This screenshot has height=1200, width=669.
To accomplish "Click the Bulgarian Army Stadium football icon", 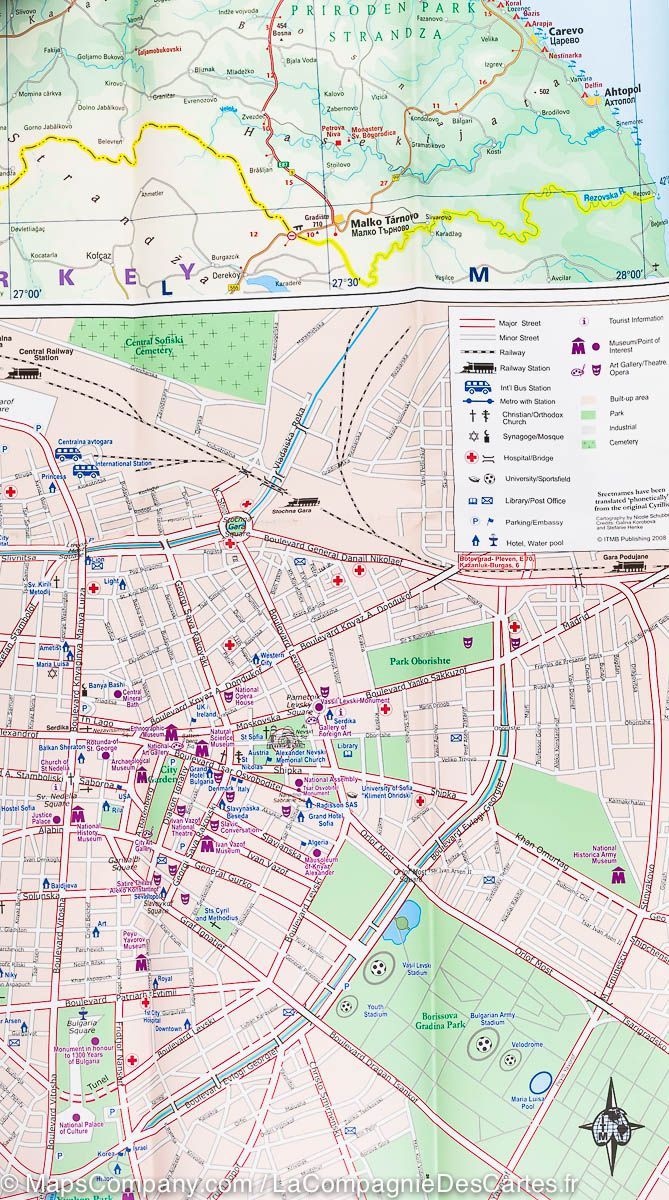I will click(485, 1044).
